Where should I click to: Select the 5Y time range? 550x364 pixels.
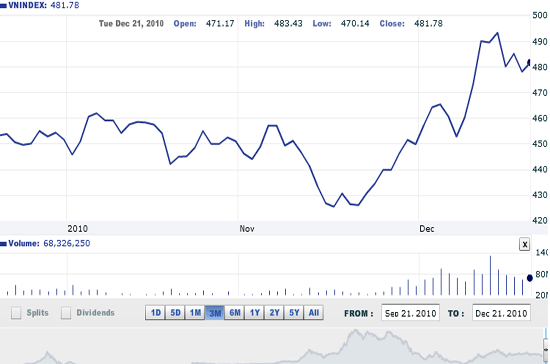point(294,312)
